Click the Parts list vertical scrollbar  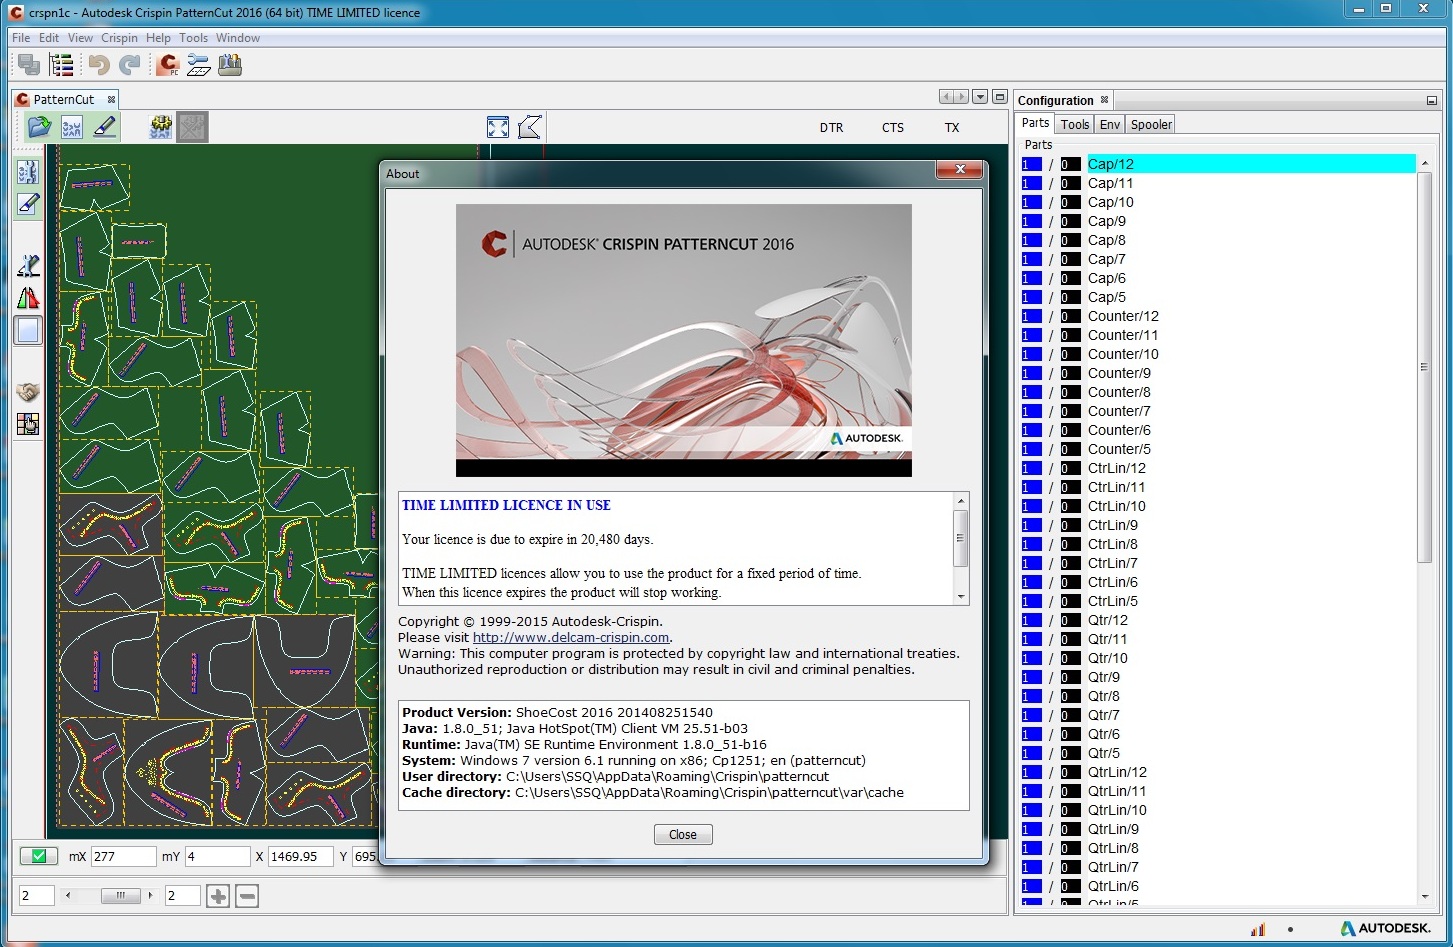[x=1424, y=366]
